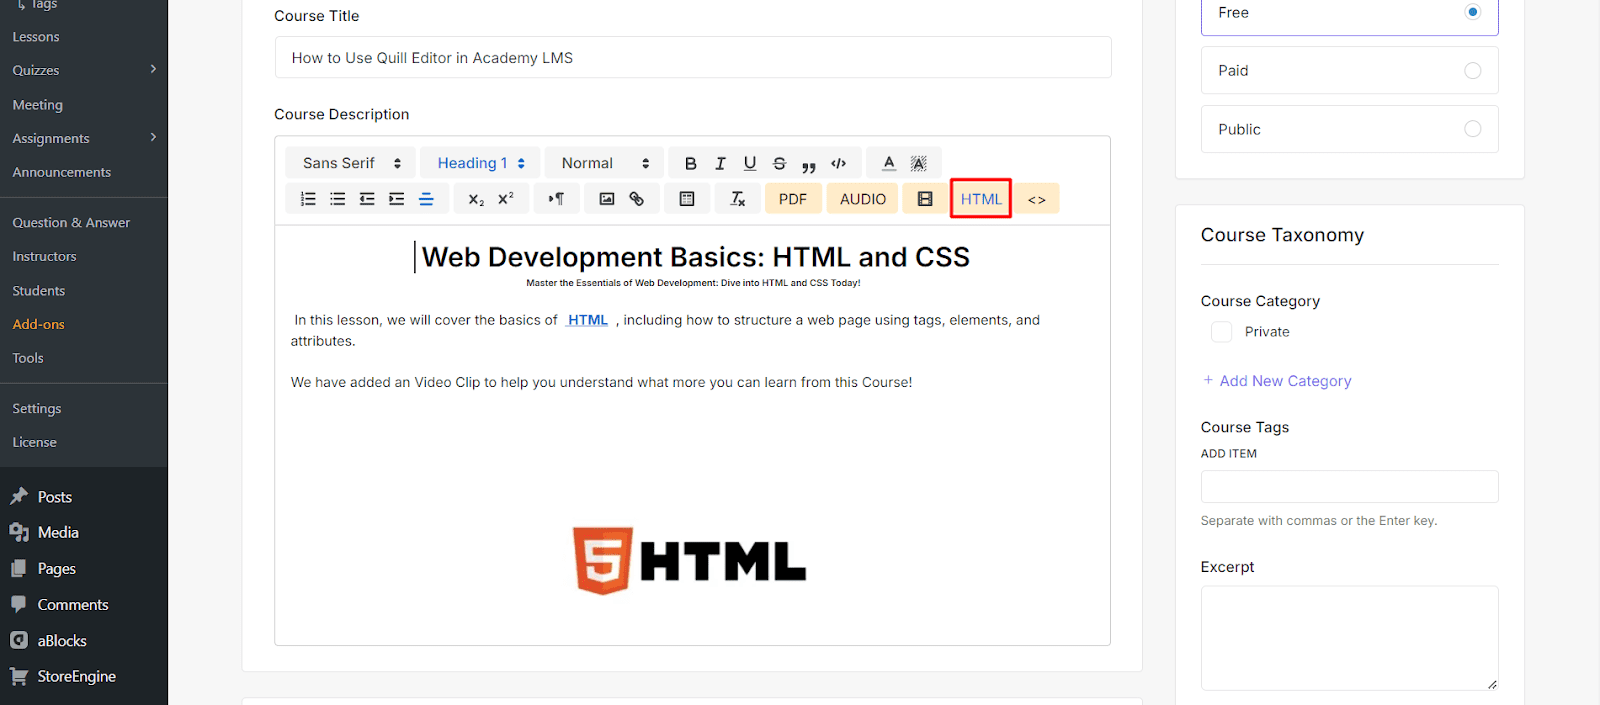Click the Course Tags input field

click(x=1349, y=486)
